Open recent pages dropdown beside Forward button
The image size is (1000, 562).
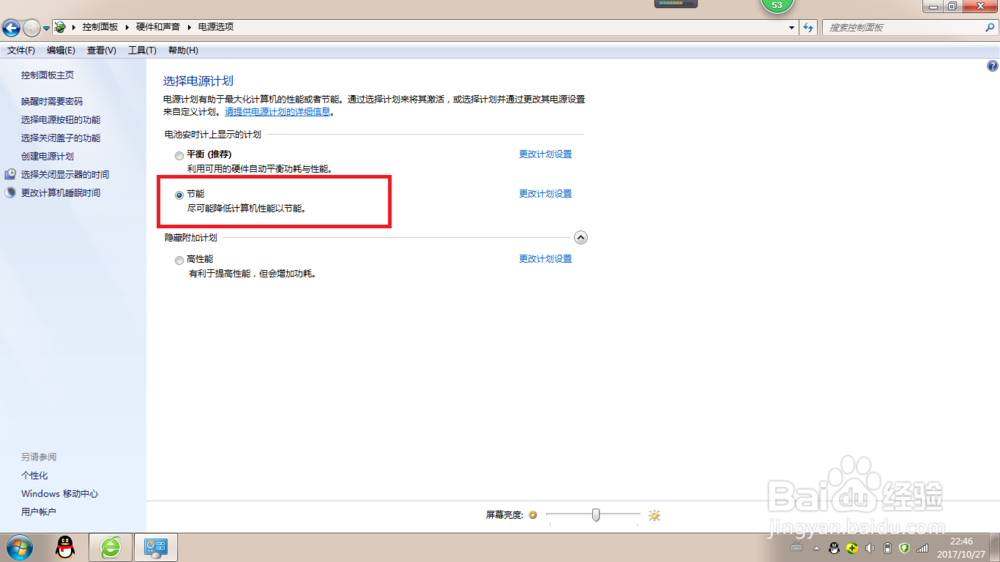tap(46, 28)
